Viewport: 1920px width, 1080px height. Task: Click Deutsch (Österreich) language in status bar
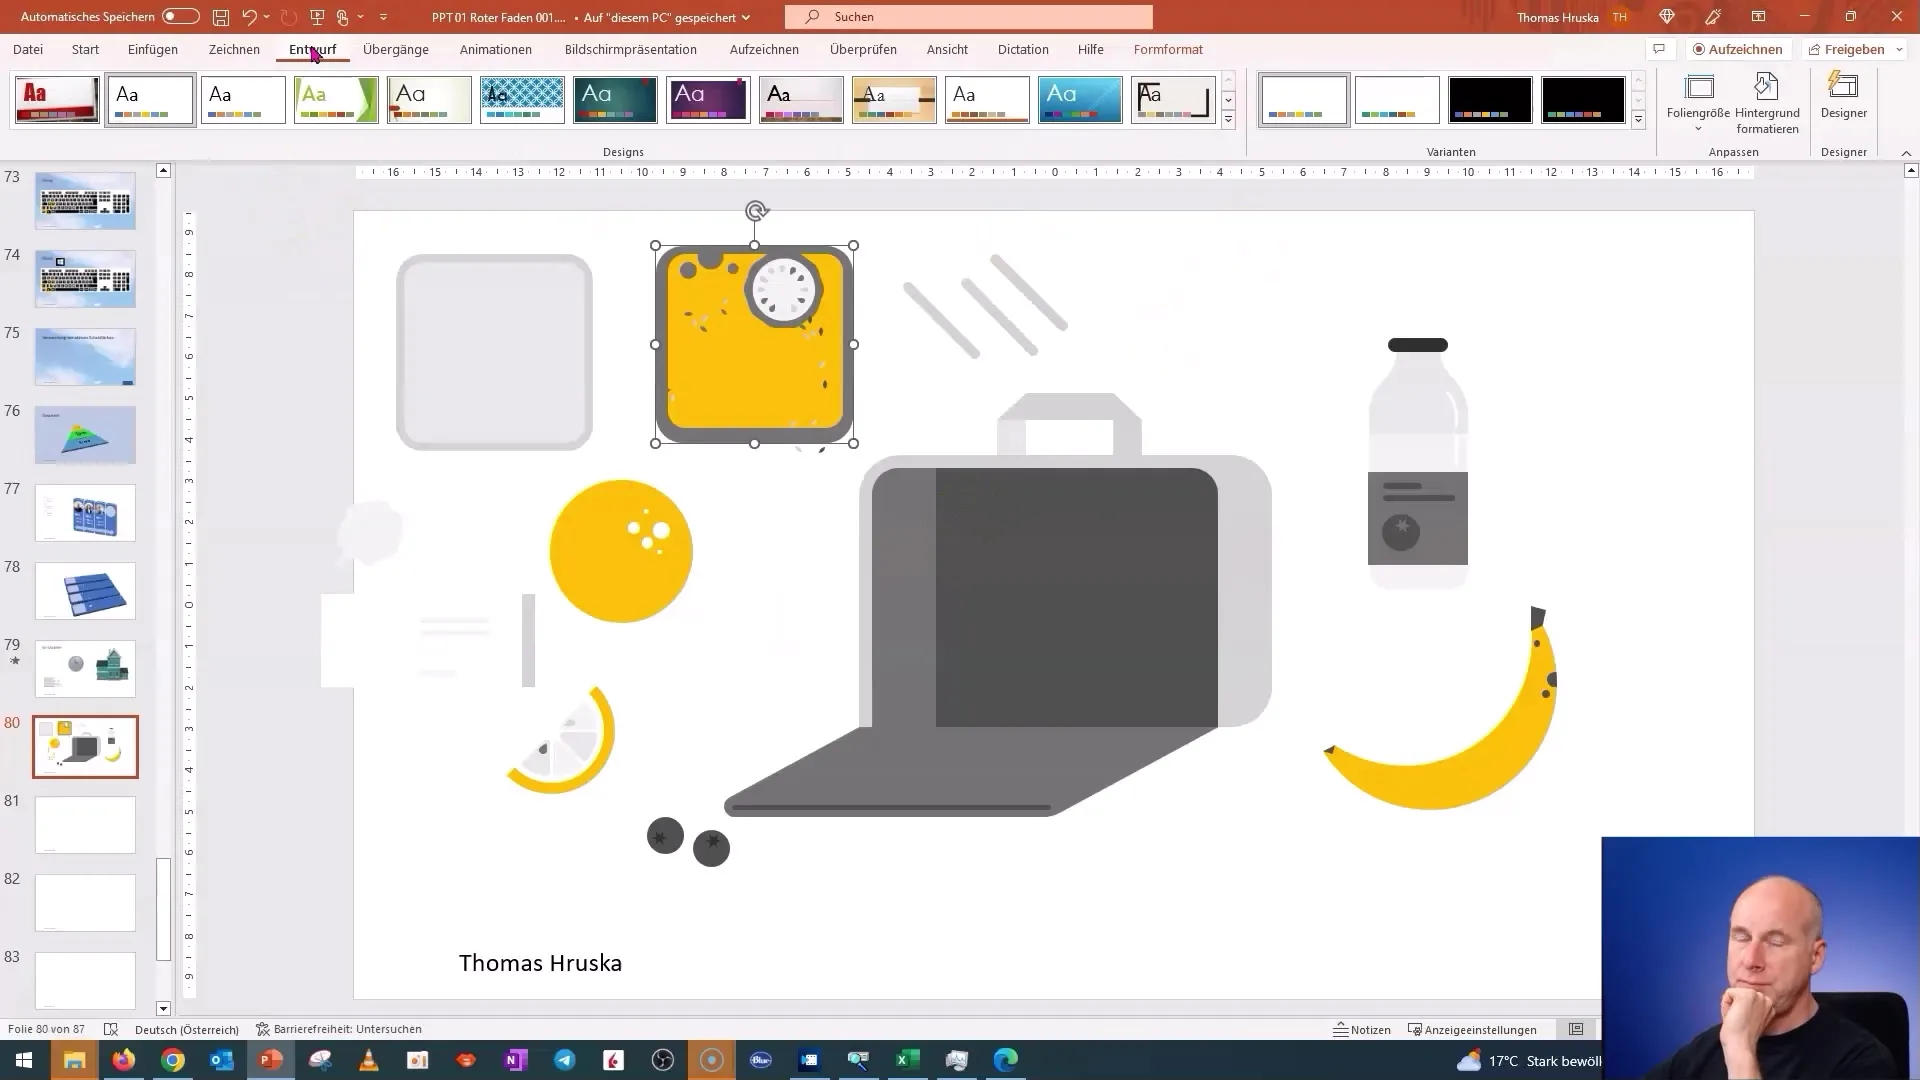(187, 1029)
